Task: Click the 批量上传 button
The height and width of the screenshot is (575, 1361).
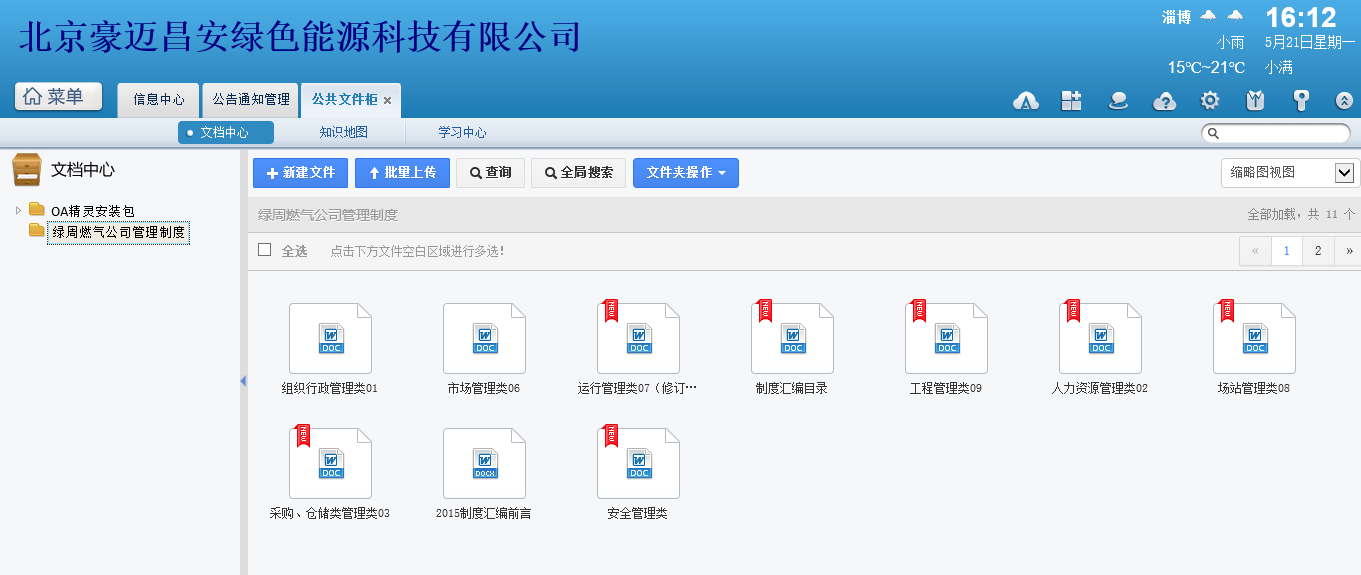Action: tap(403, 172)
